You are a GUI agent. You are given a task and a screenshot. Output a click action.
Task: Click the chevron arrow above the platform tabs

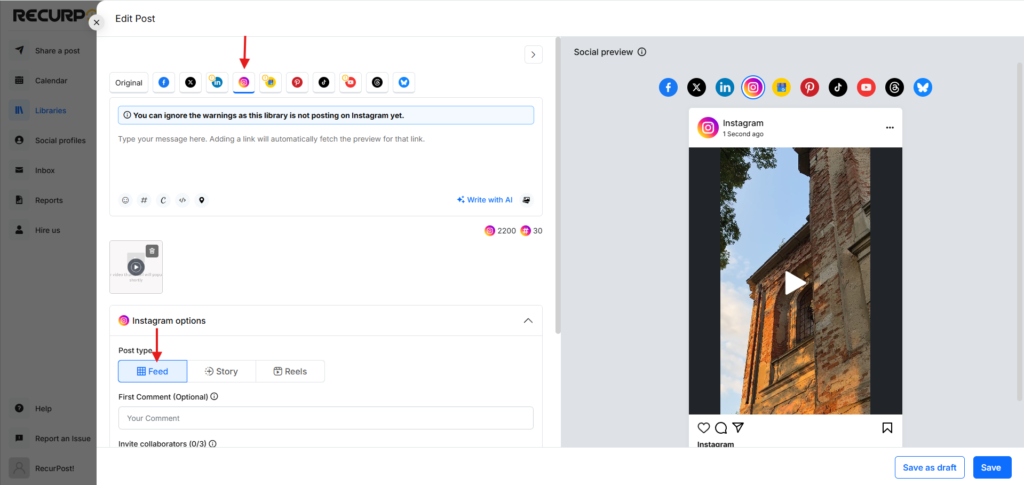(x=534, y=55)
